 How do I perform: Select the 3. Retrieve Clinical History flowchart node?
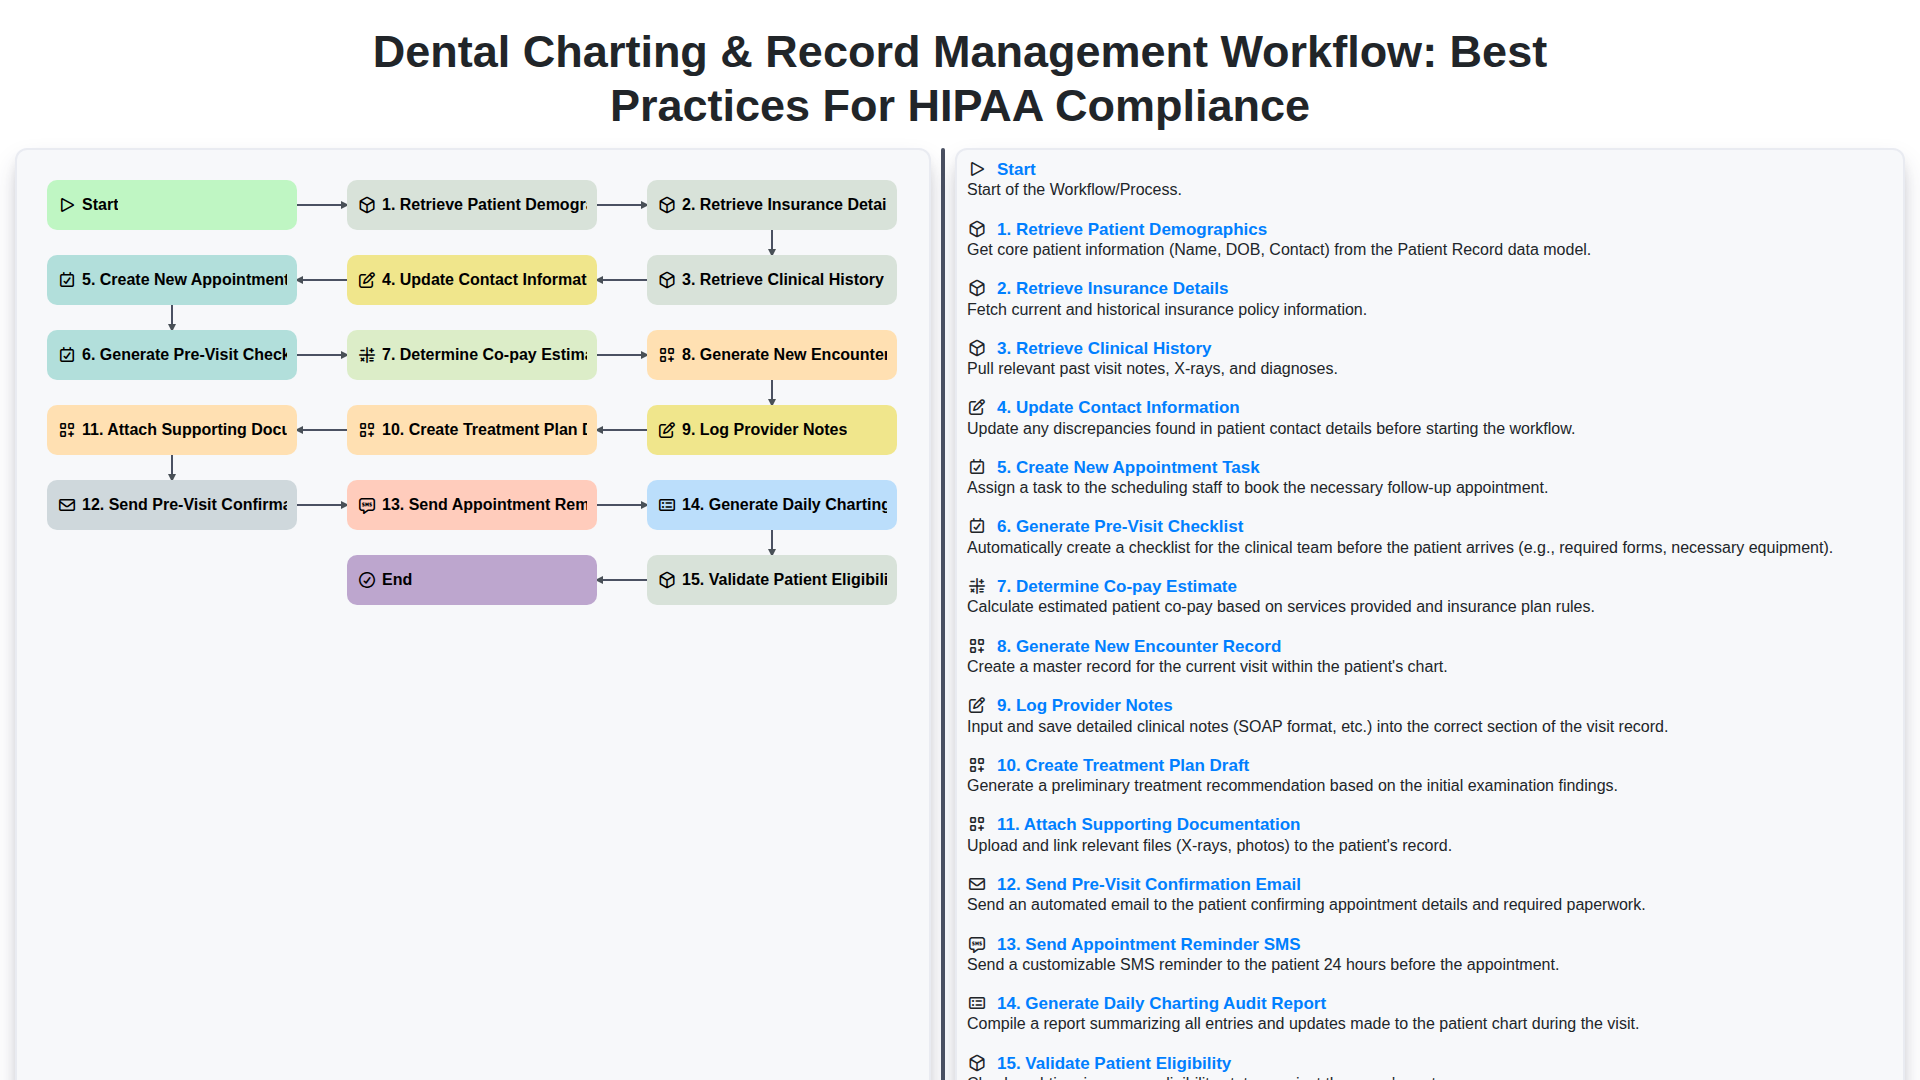click(772, 280)
